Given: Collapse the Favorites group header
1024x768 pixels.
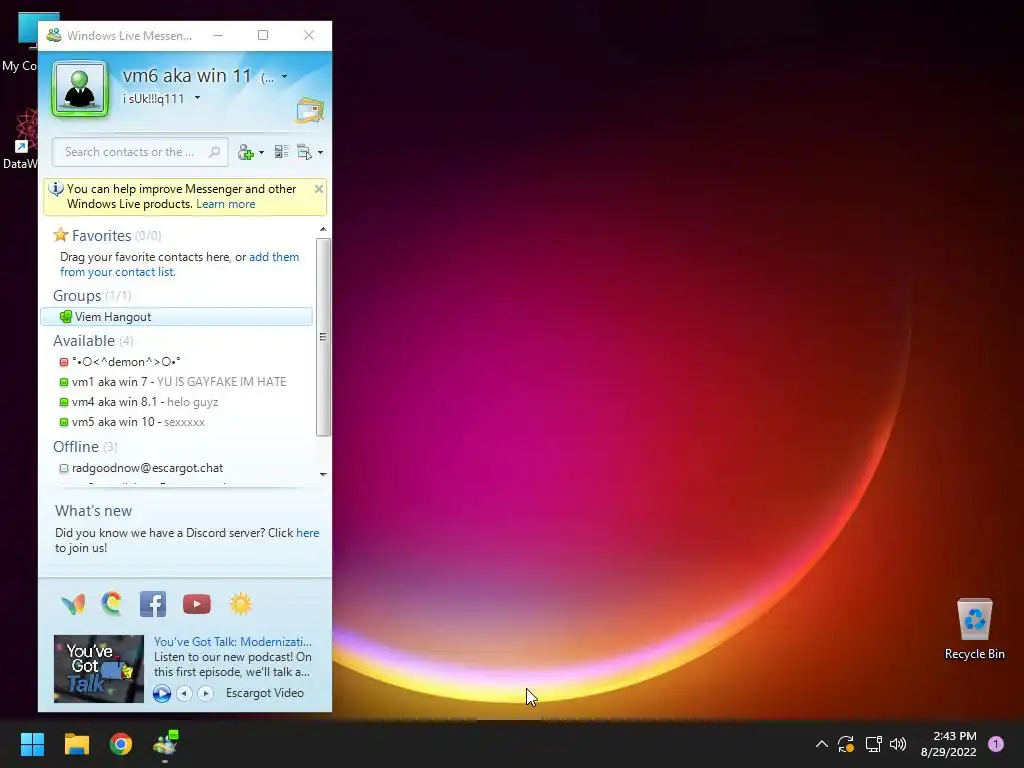Looking at the screenshot, I should point(101,235).
